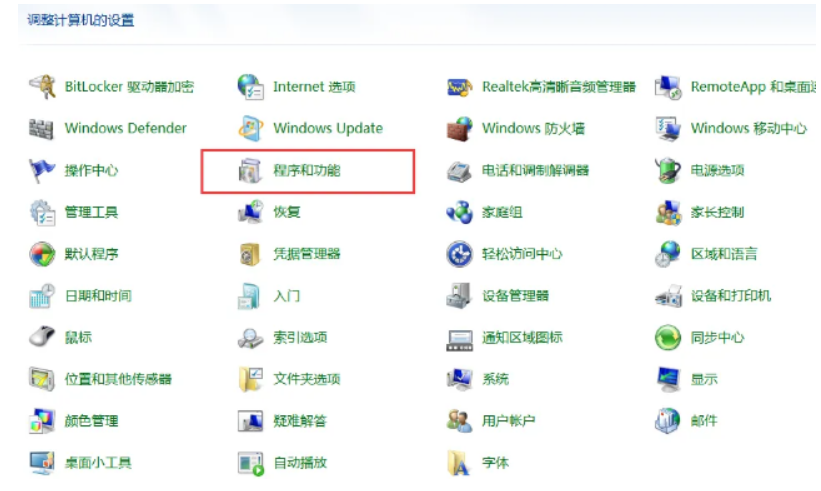Image resolution: width=821 pixels, height=491 pixels.
Task: Open the RemoteApp 和桌面连接 link
Action: click(x=753, y=86)
